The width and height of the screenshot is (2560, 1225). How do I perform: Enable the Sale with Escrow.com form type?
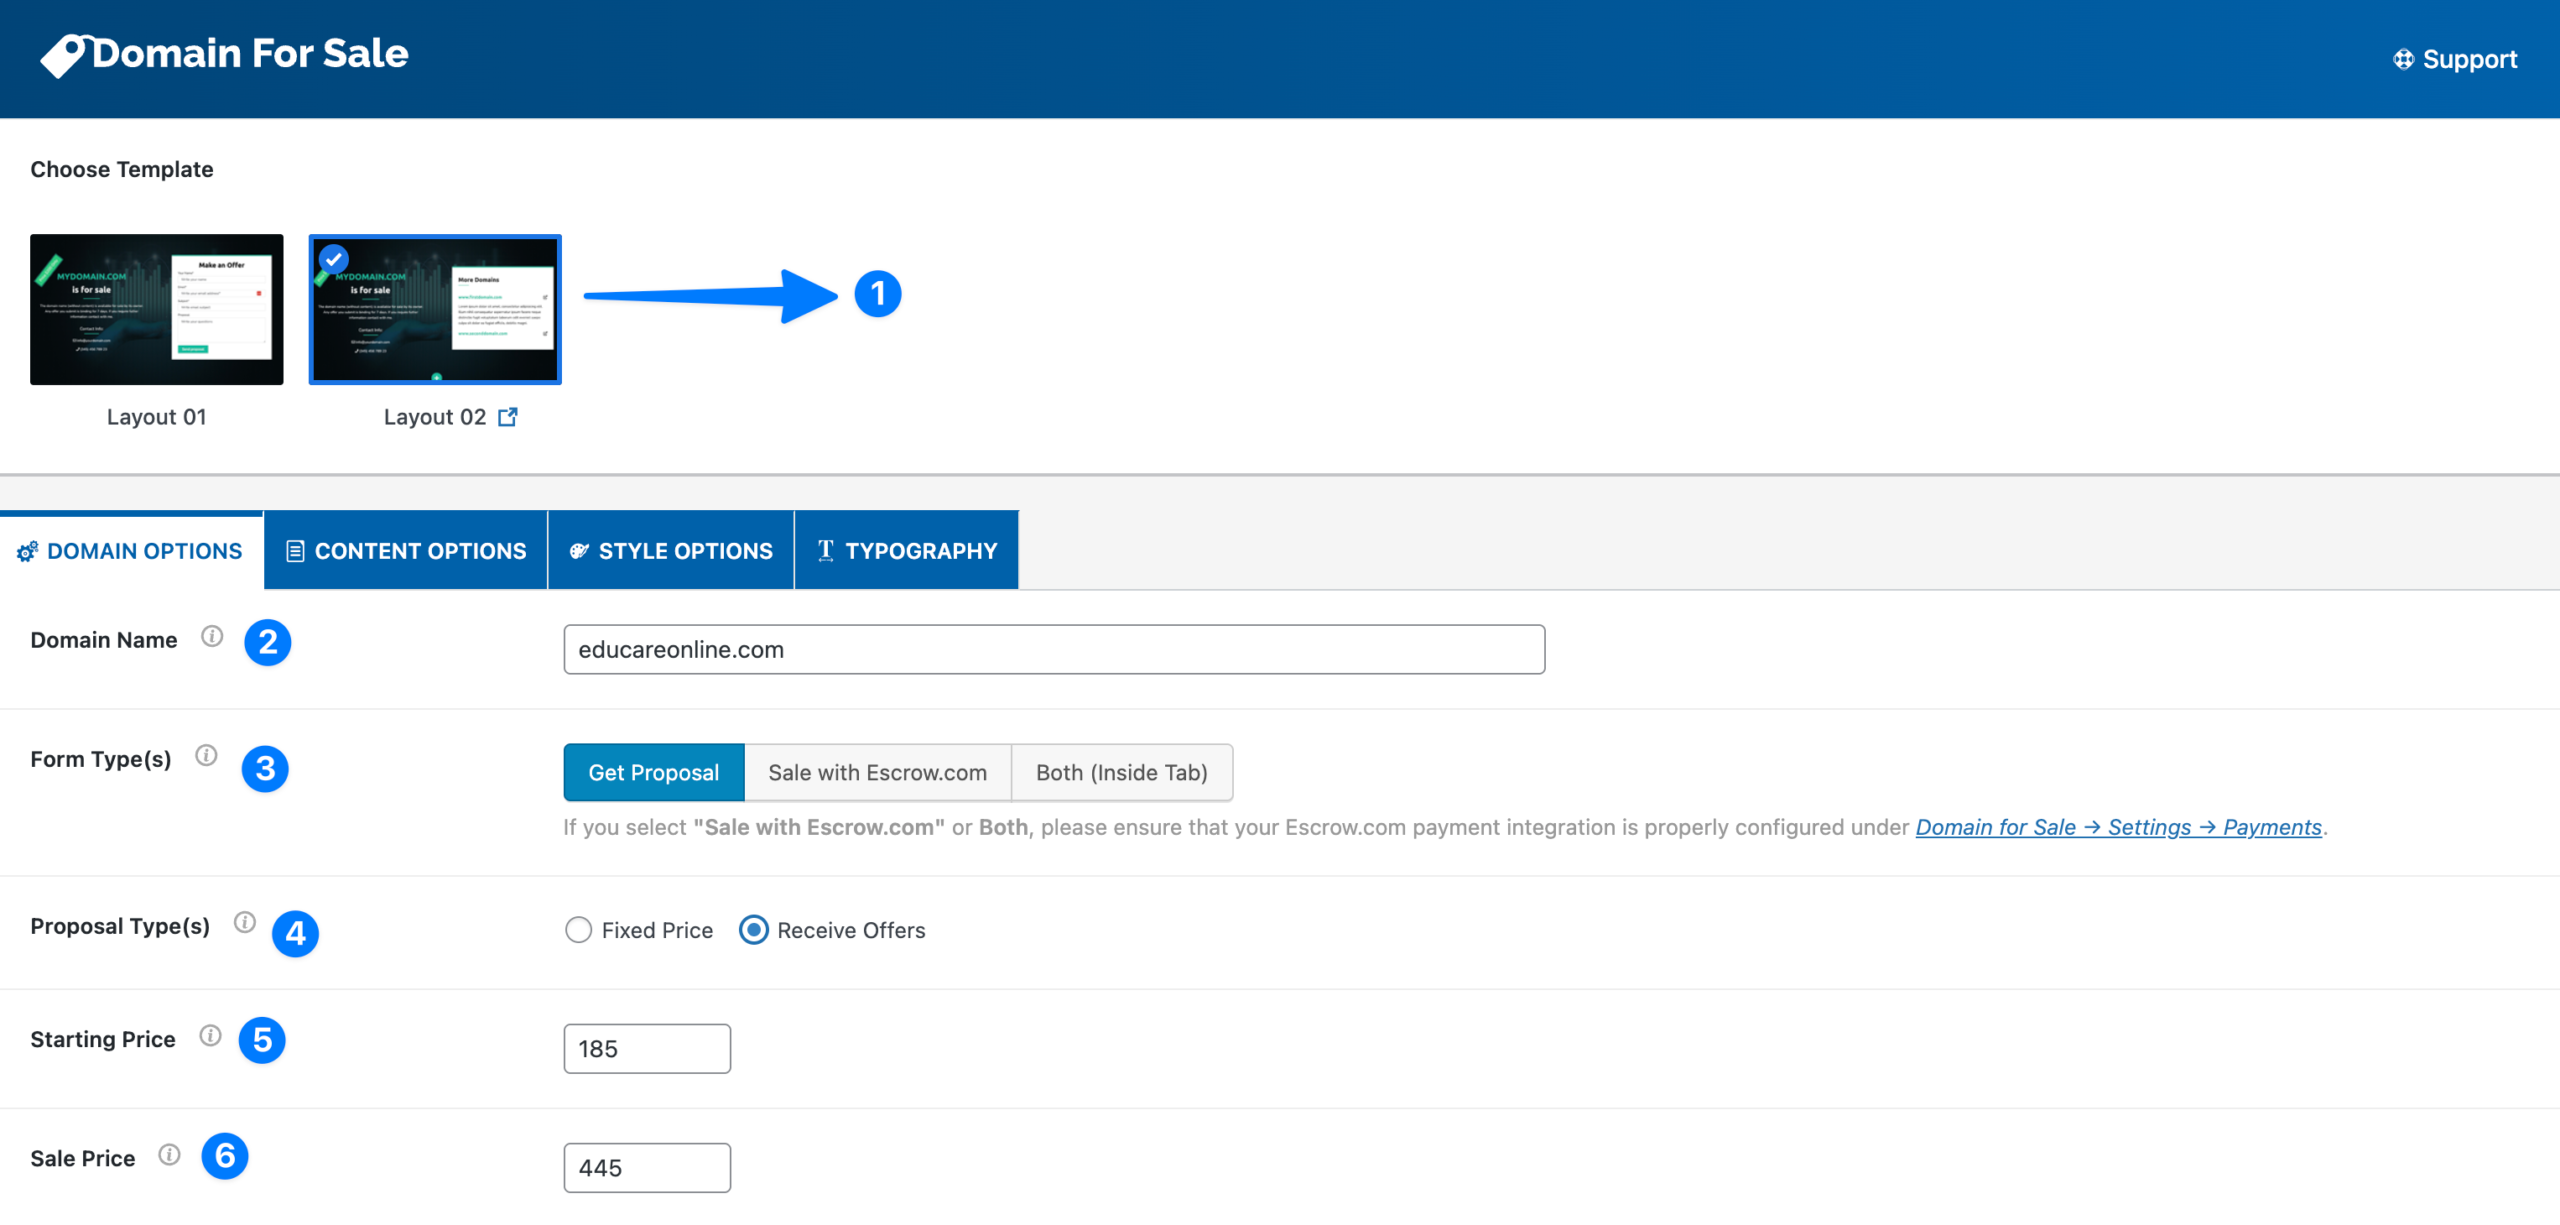(x=877, y=772)
